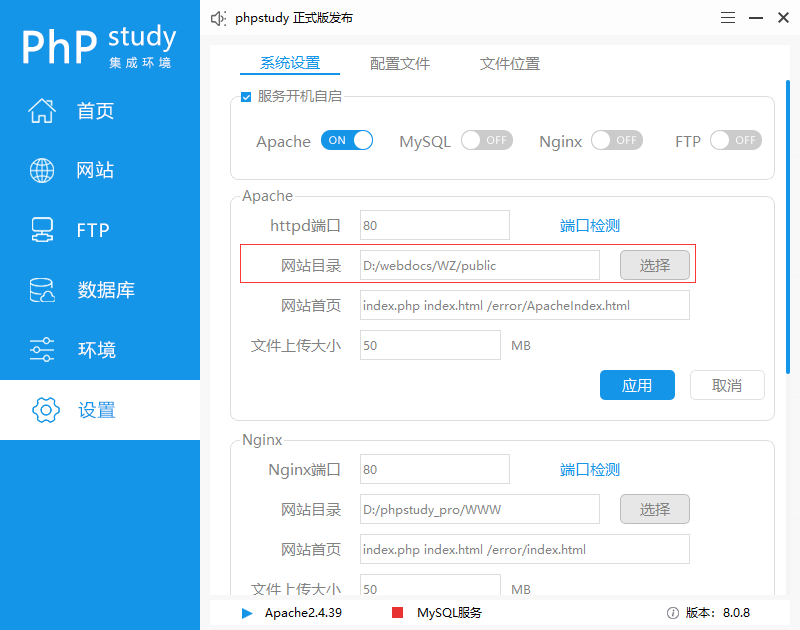Uncheck 服务开机自启 checkbox
The width and height of the screenshot is (800, 630).
point(246,97)
